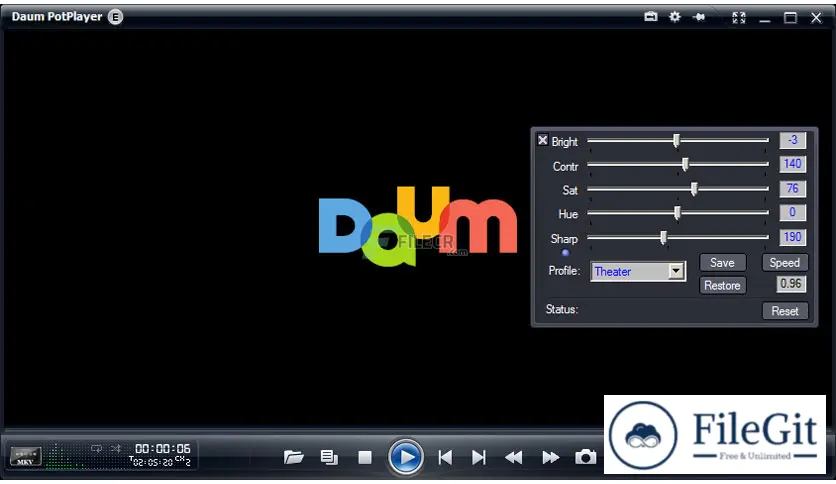Click the blue dot under Sharp

(565, 253)
